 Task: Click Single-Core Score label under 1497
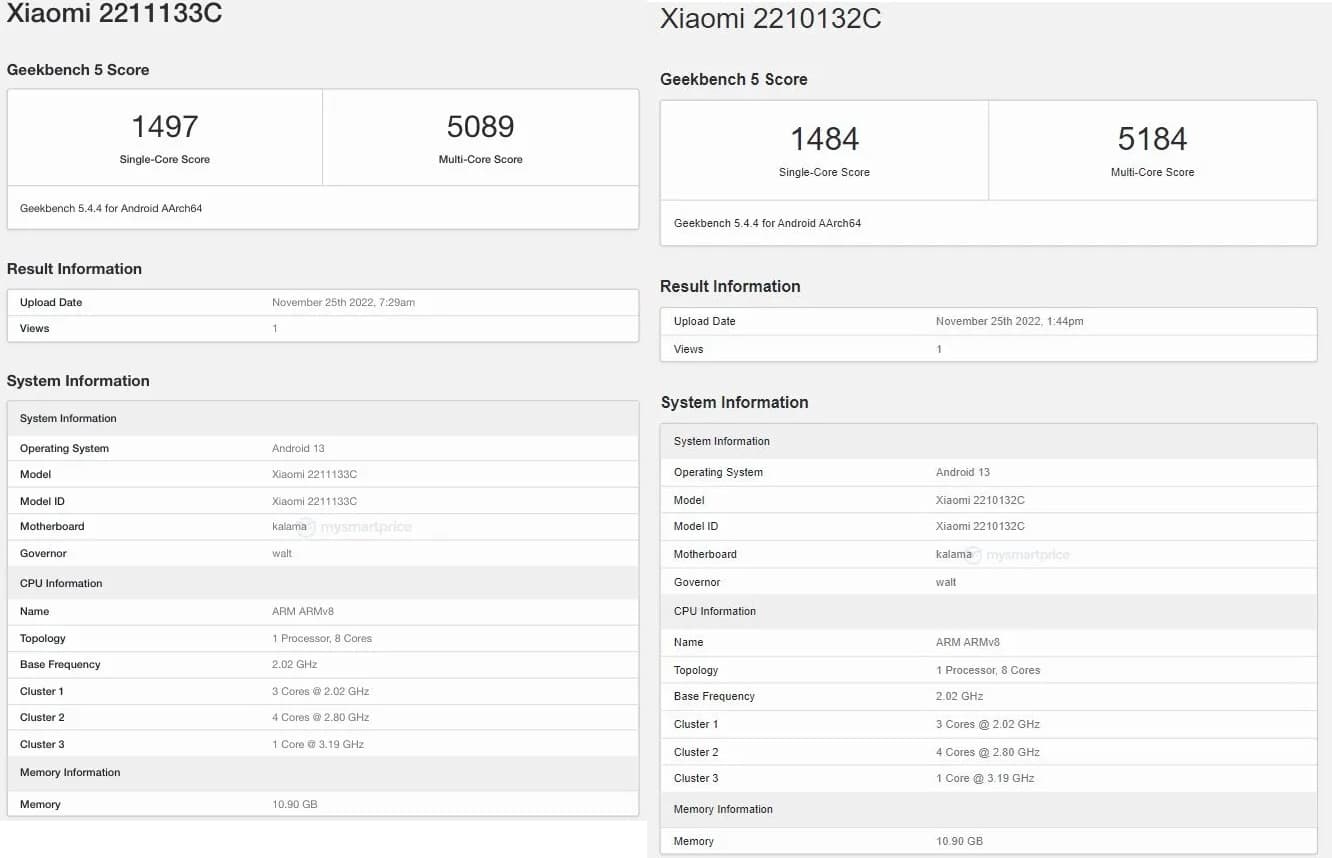[165, 159]
